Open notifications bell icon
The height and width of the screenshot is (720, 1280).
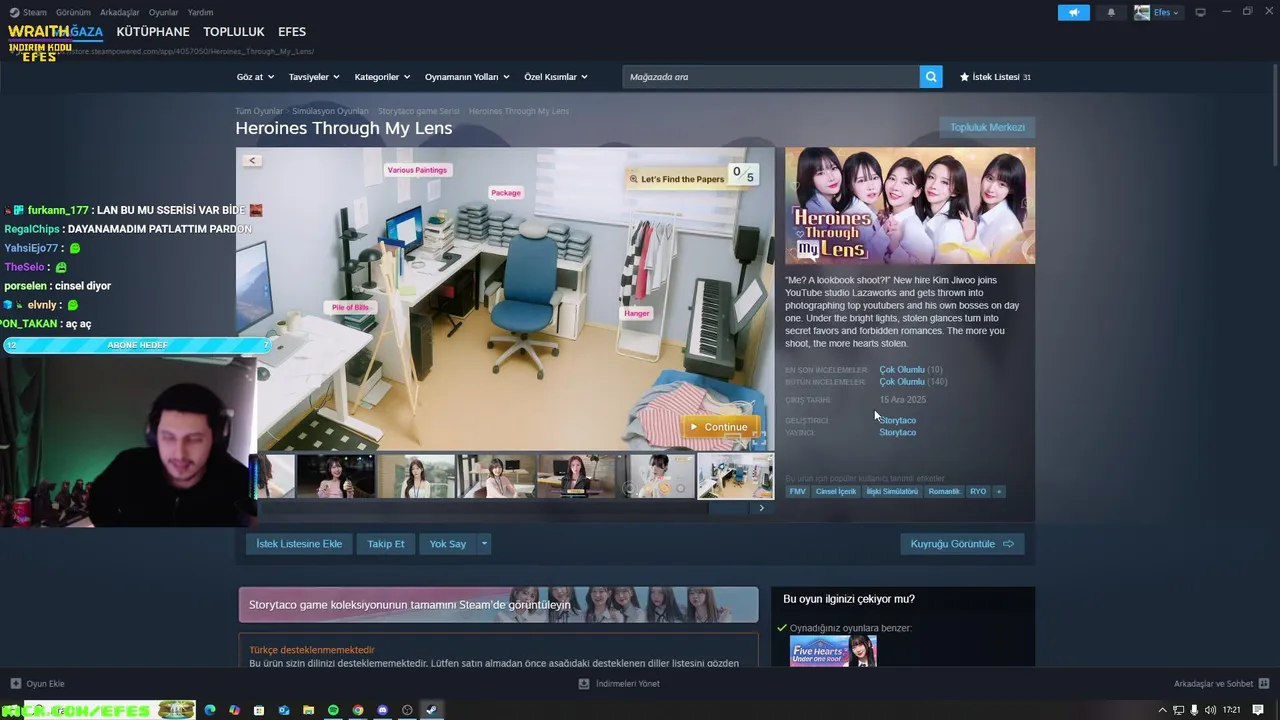point(1111,12)
